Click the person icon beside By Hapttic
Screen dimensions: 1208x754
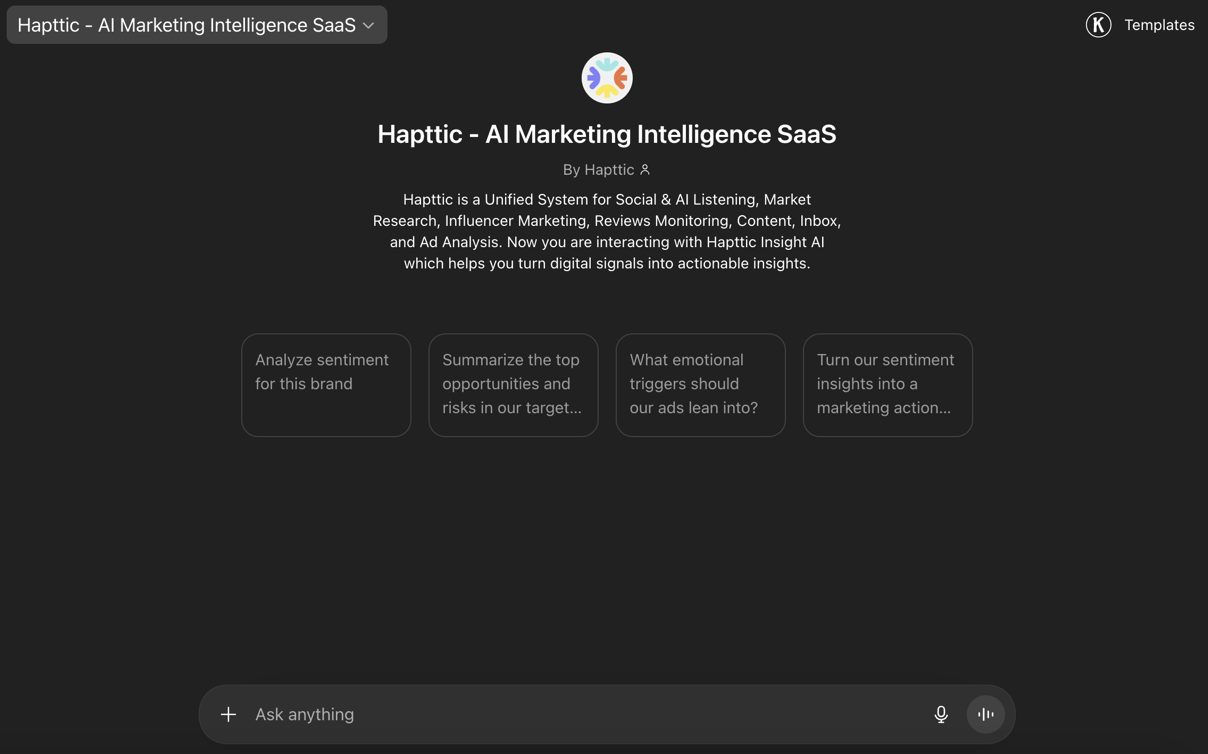click(x=645, y=170)
